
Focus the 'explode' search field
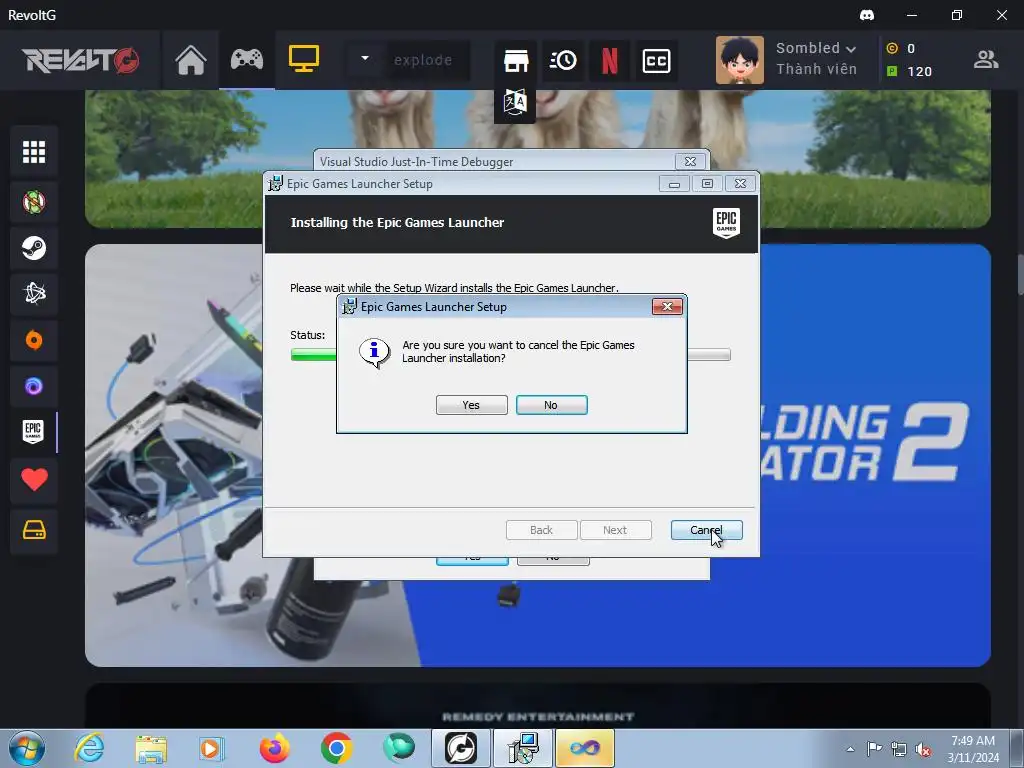coord(428,60)
